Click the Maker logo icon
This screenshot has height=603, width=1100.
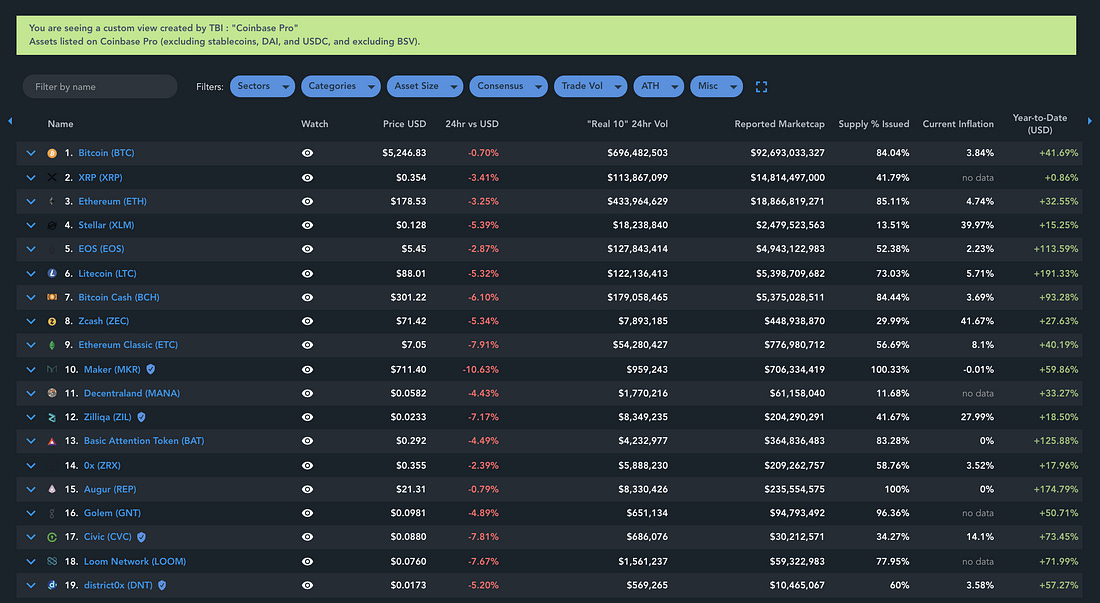52,370
